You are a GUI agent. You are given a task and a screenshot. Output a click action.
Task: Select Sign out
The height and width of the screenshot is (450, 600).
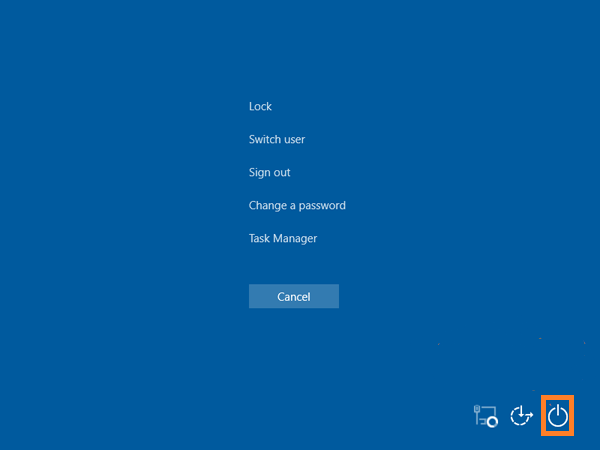click(x=269, y=173)
